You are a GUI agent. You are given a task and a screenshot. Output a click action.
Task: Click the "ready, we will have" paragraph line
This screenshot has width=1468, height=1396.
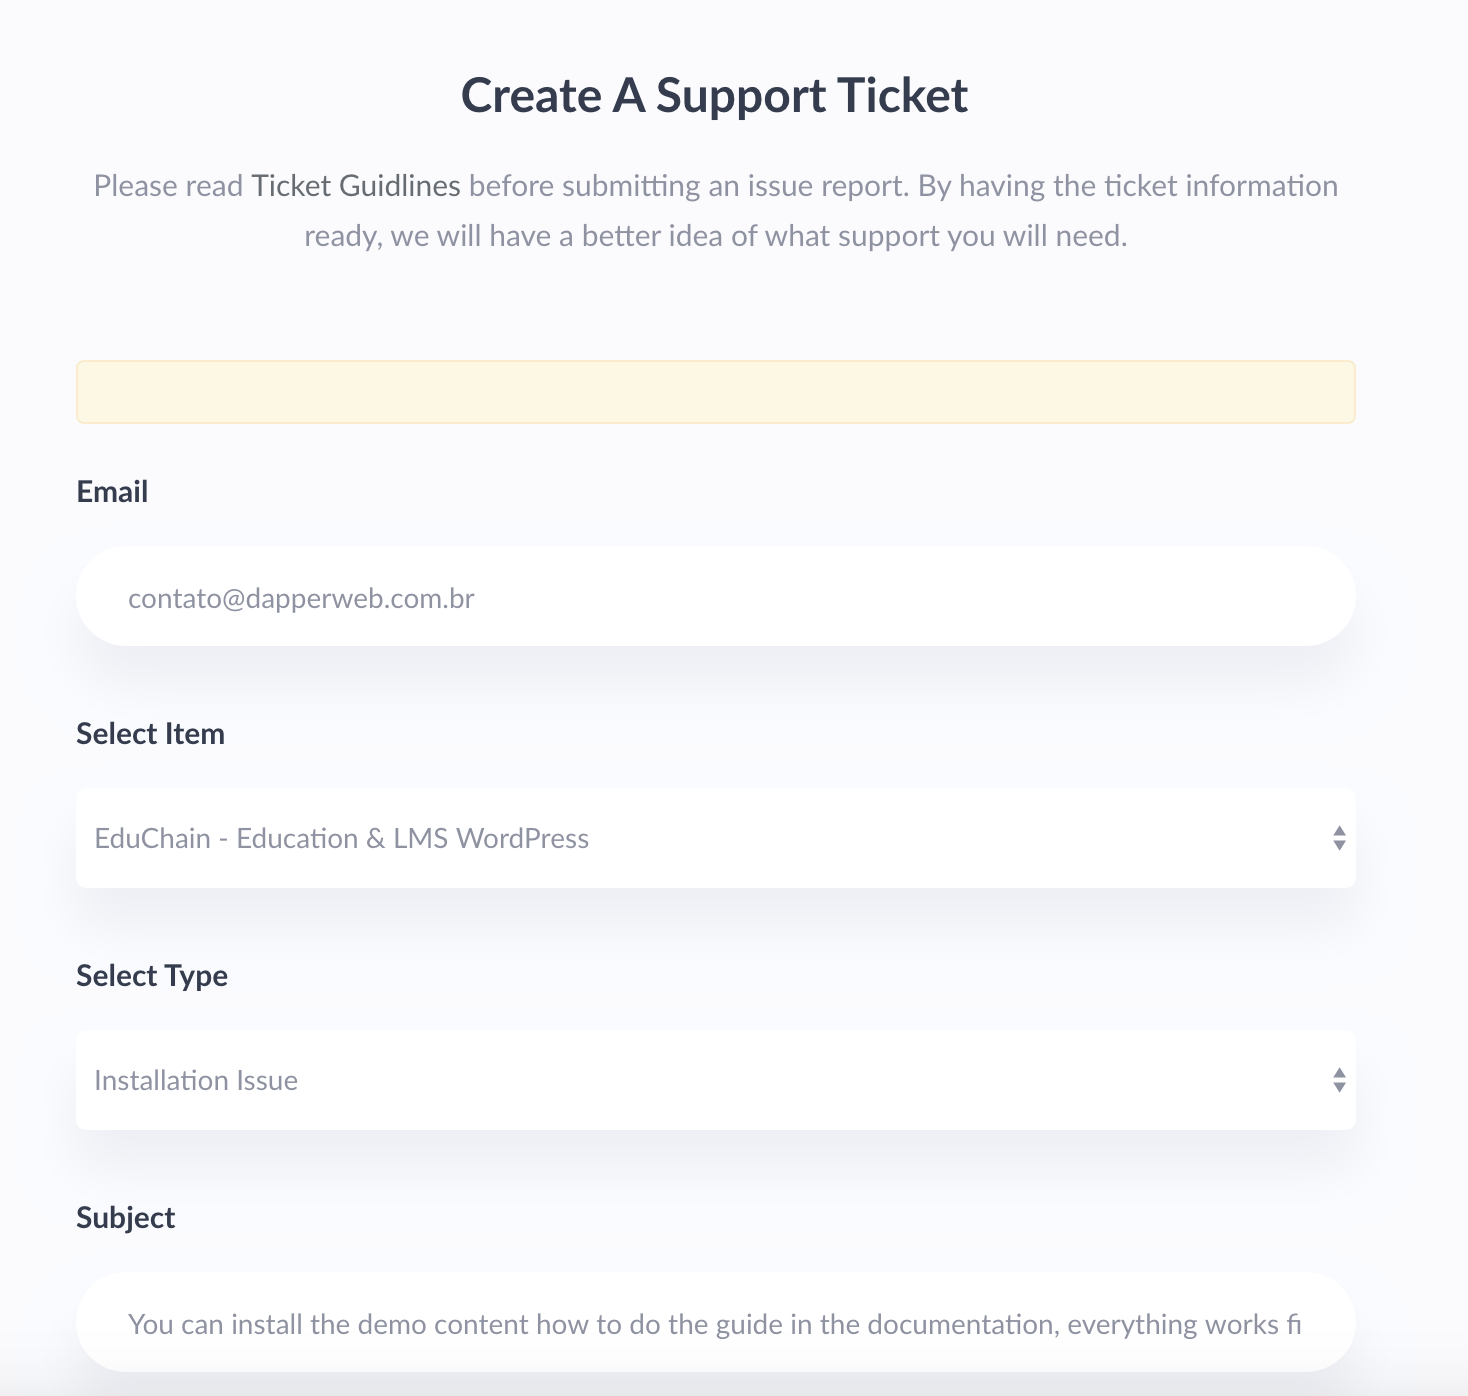[715, 236]
